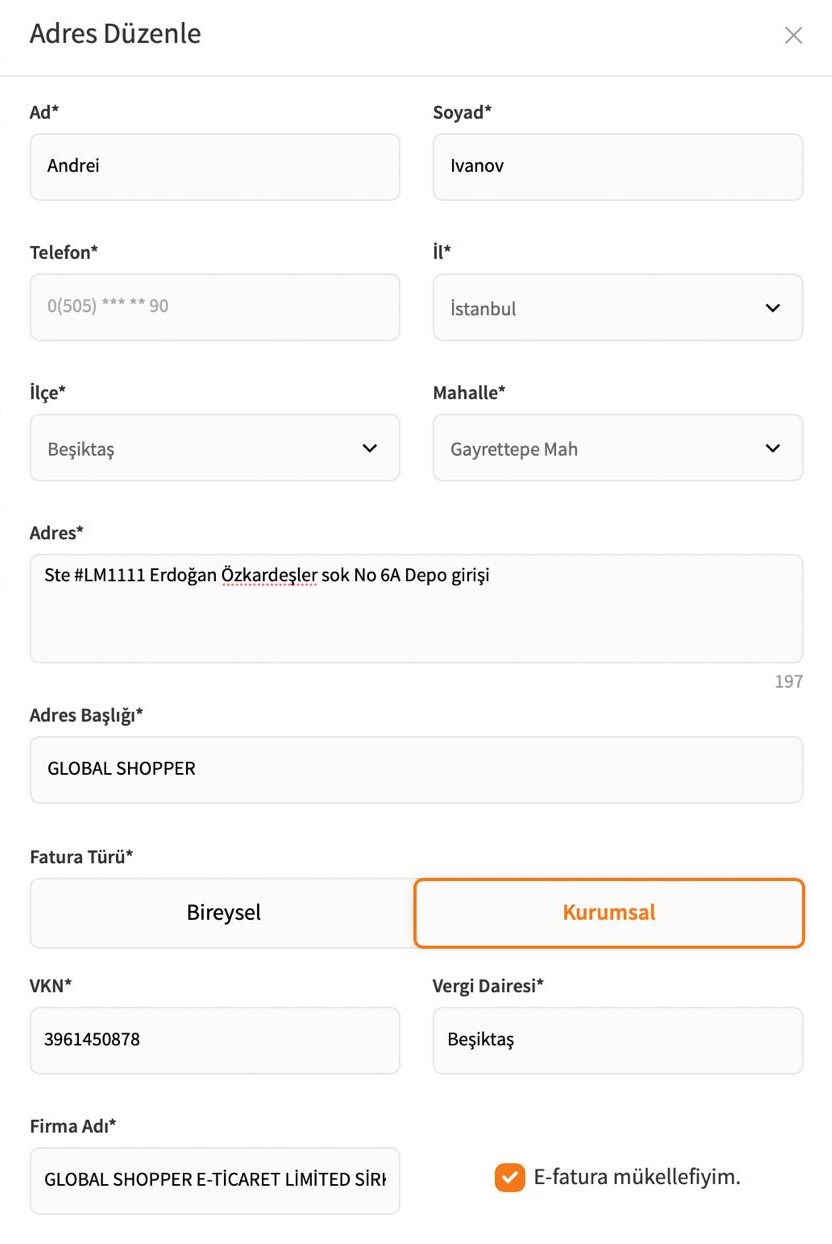Click the chevron arrow in İlçe field
Viewport: 832px width, 1244px height.
pyautogui.click(x=369, y=448)
